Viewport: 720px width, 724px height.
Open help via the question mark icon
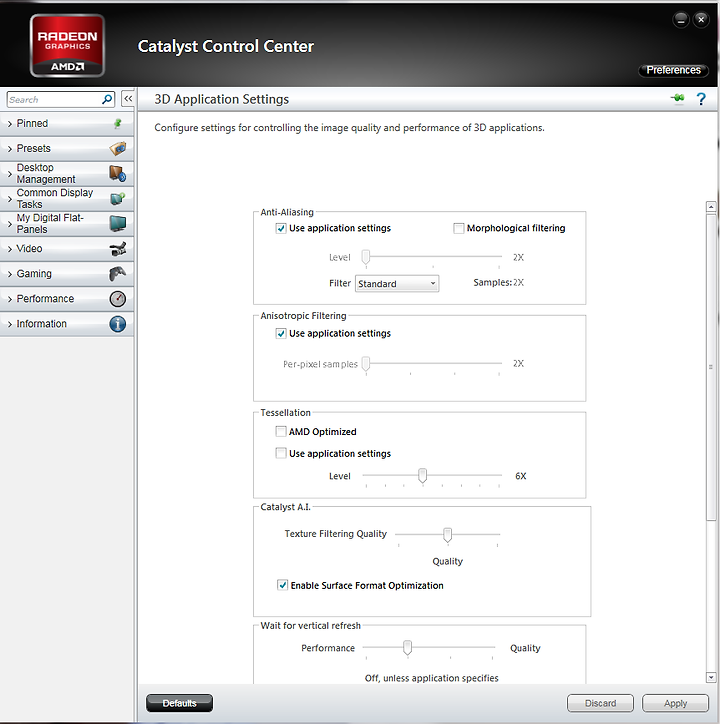[x=701, y=99]
